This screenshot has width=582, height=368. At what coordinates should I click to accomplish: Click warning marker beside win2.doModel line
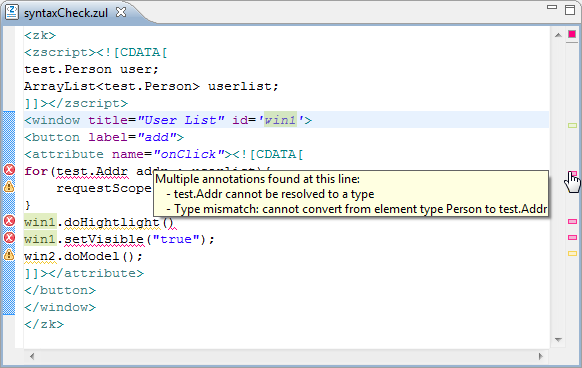[x=9, y=255]
